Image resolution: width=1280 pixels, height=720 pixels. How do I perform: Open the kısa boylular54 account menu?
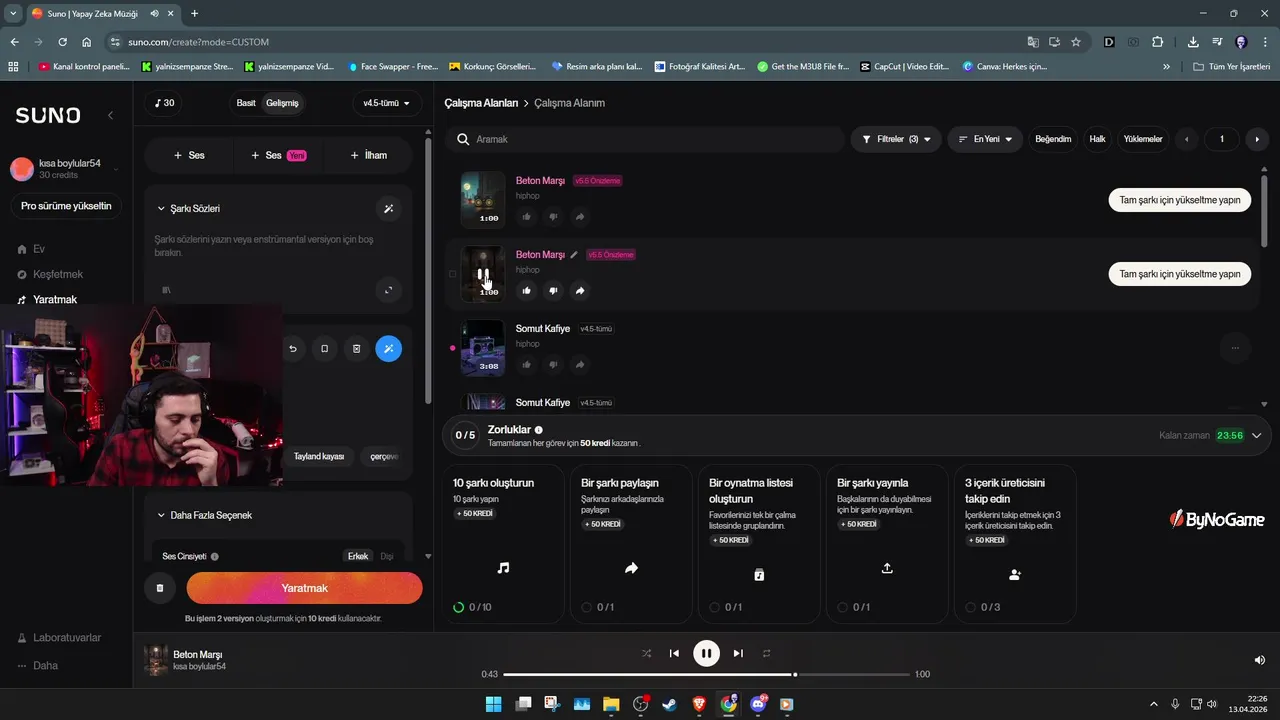click(x=66, y=168)
